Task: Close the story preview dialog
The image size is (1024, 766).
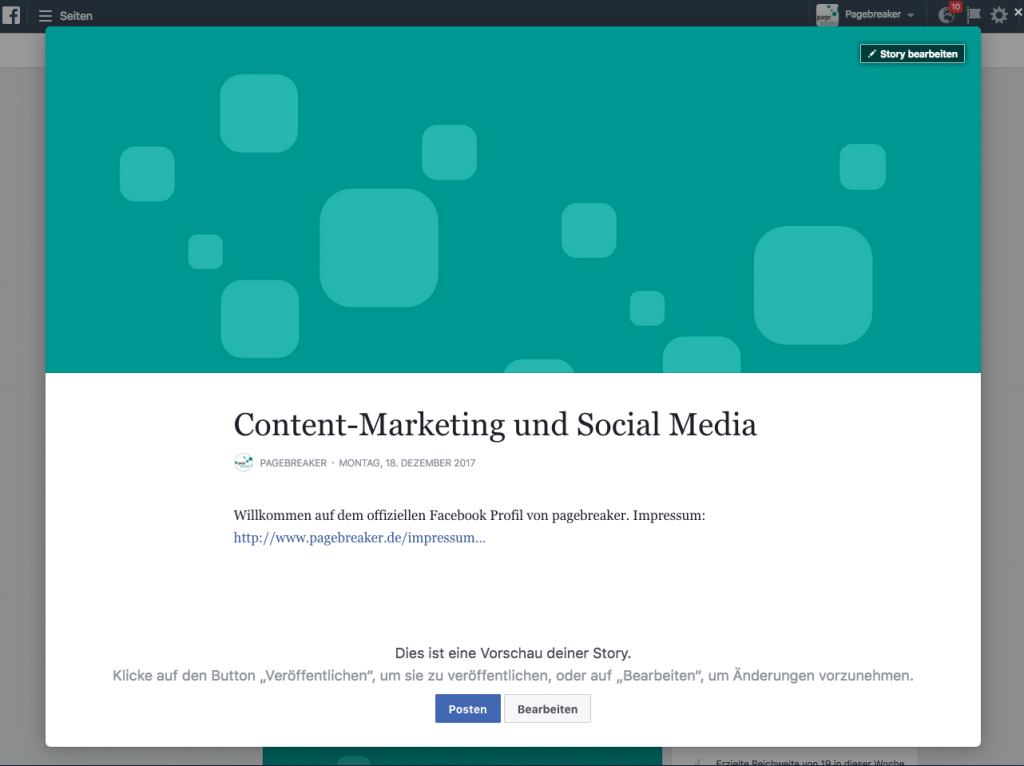Action: 1018,12
